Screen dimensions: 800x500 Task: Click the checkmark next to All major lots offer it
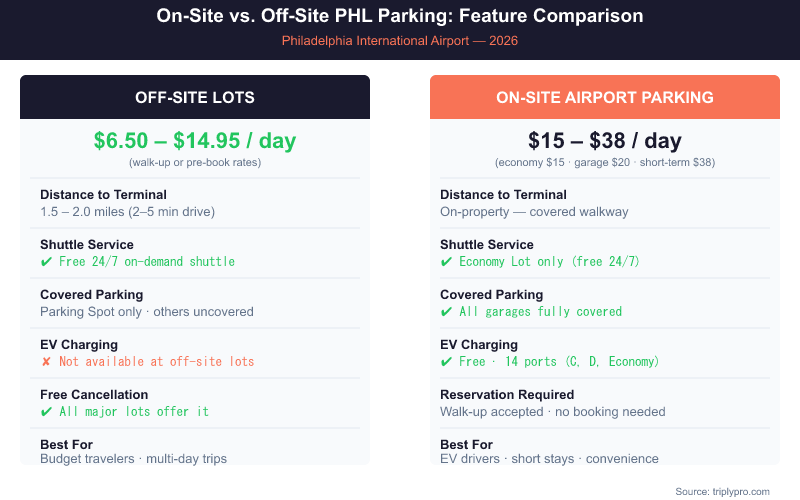(46, 412)
